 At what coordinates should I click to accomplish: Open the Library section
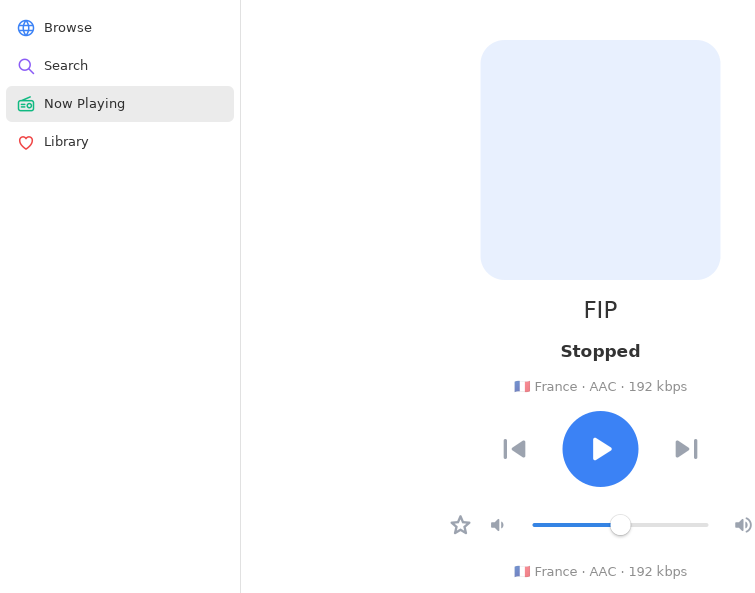120,142
